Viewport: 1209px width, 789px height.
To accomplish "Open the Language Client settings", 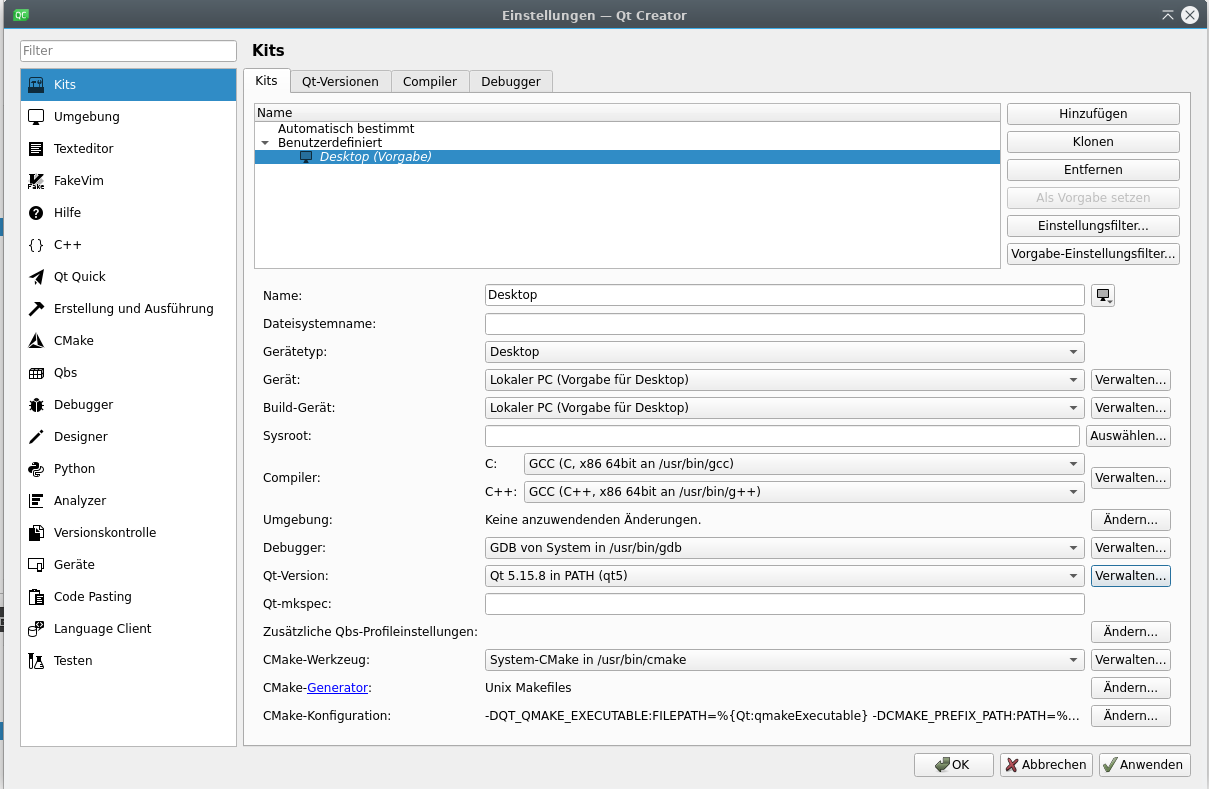I will point(102,629).
